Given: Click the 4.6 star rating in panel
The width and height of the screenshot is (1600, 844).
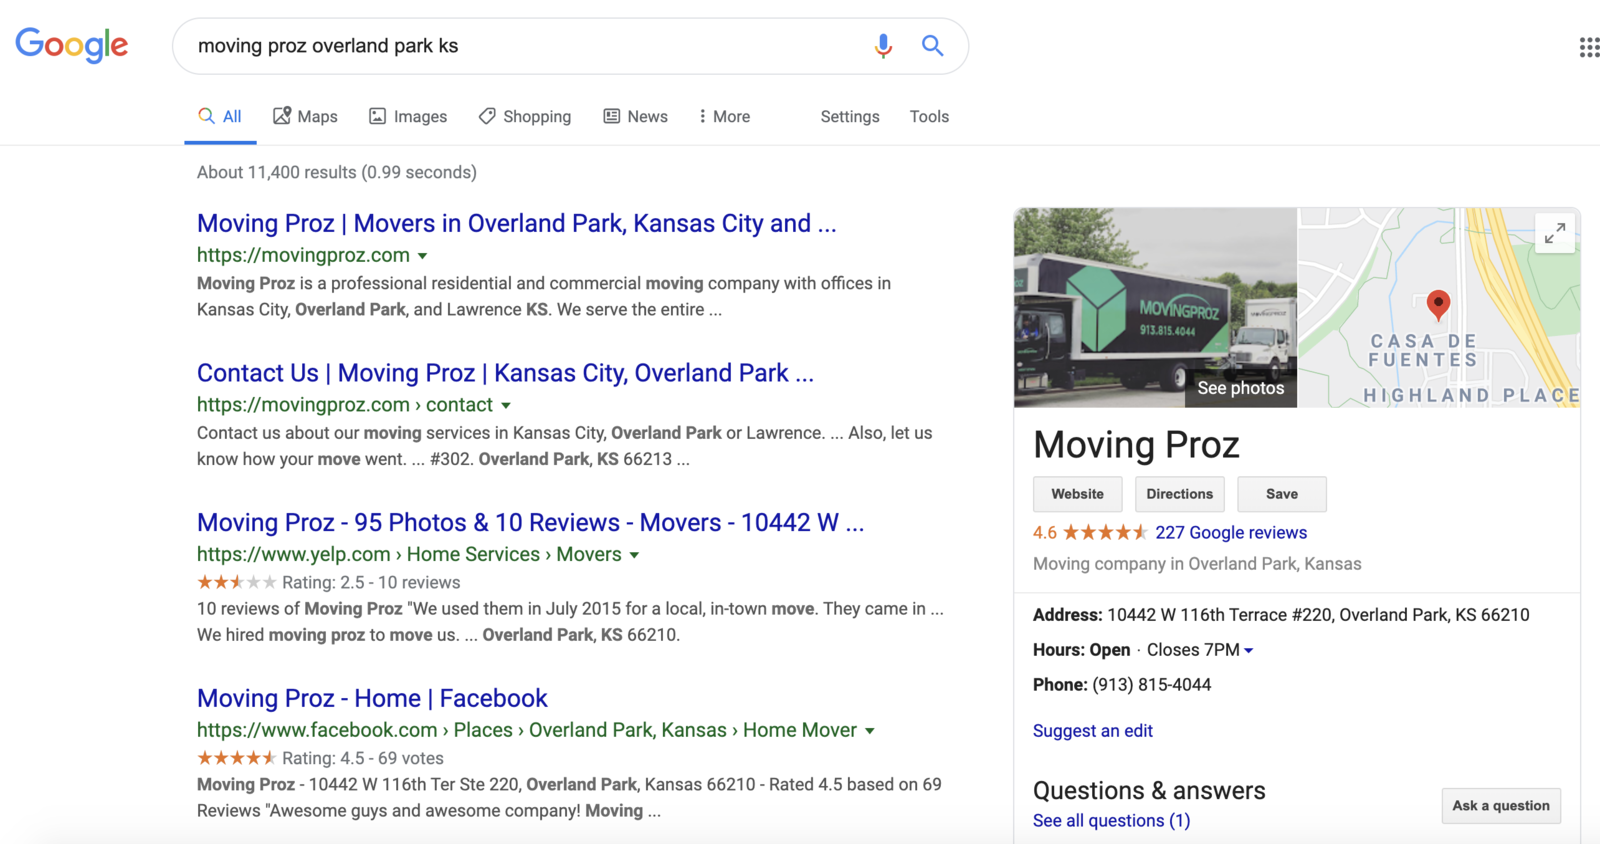Looking at the screenshot, I should tap(1090, 533).
